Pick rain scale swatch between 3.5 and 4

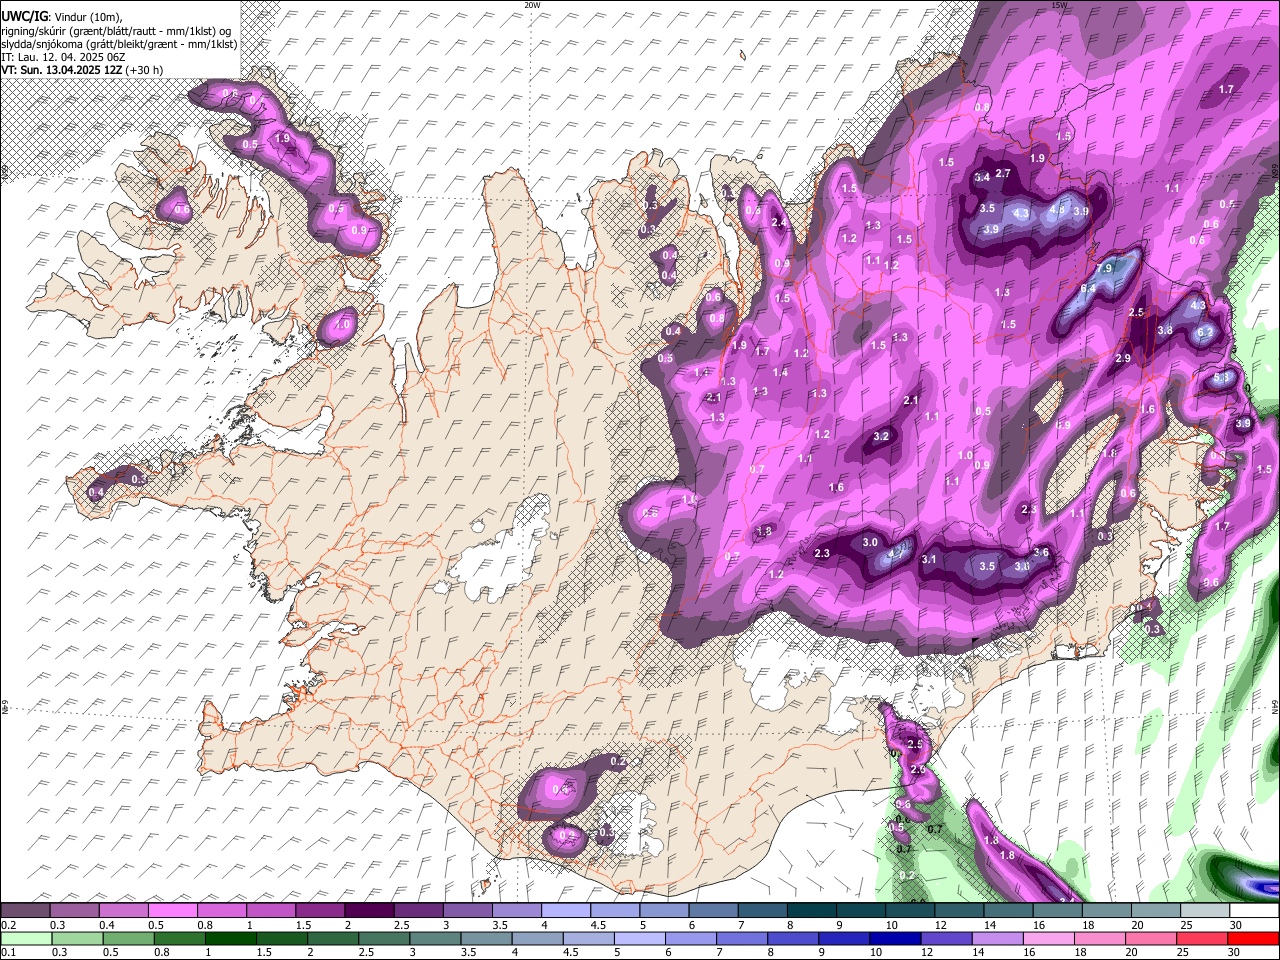486,939
